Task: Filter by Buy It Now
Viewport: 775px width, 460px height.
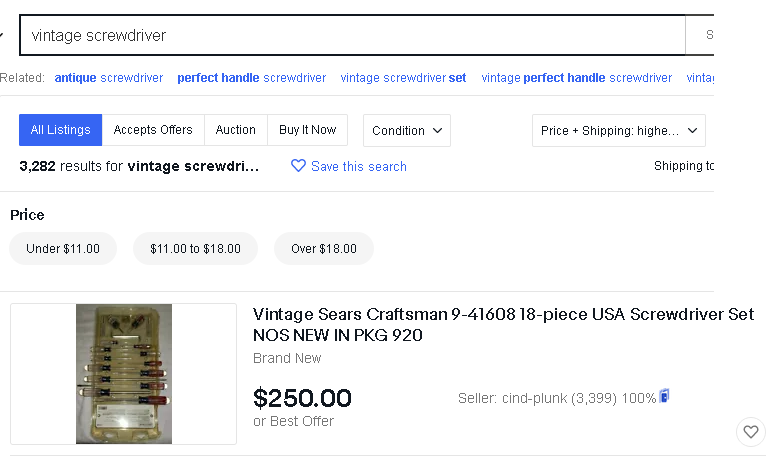Action: coord(307,130)
